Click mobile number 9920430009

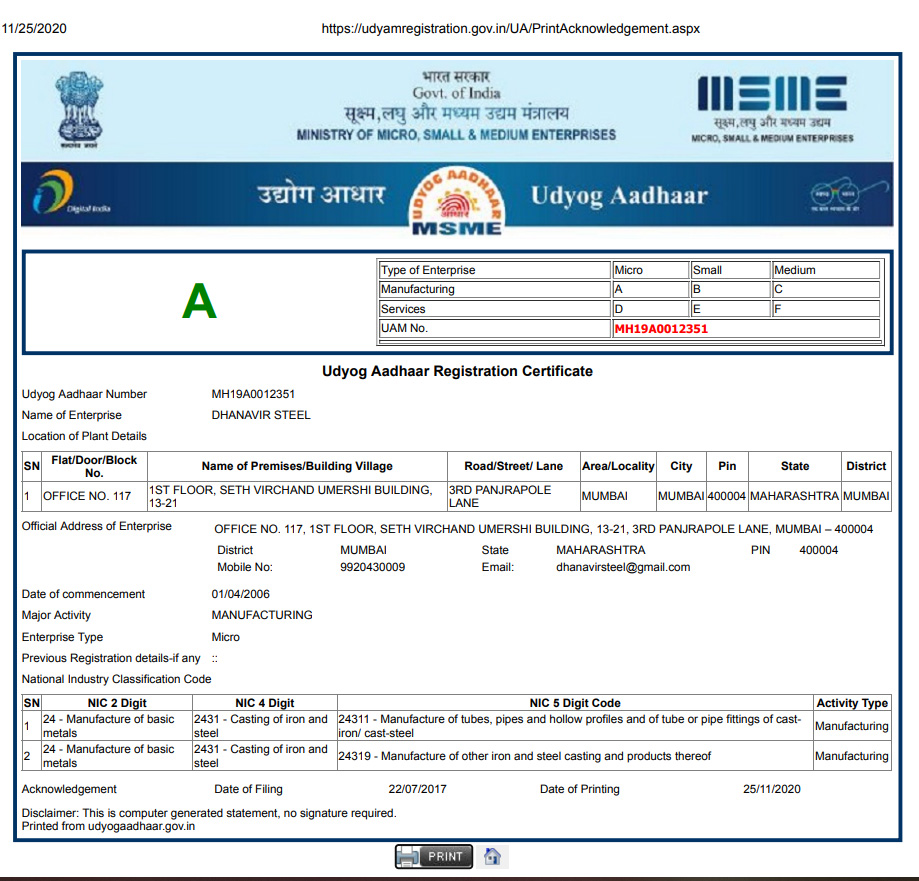click(x=372, y=567)
